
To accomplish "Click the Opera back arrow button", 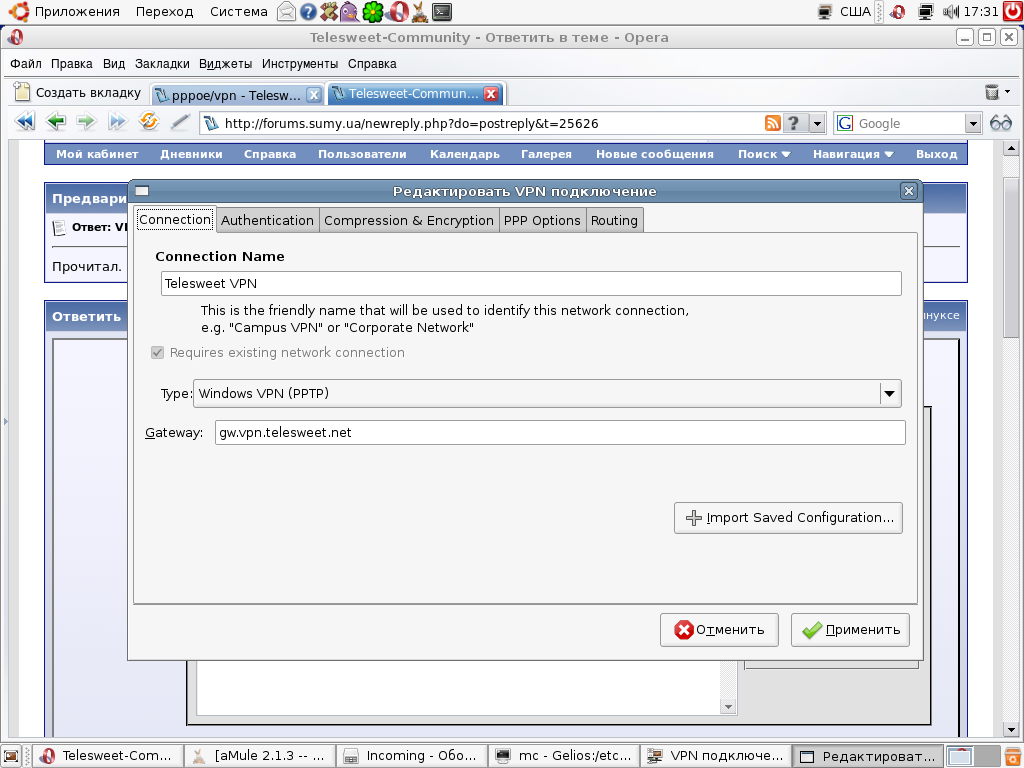I will [56, 122].
